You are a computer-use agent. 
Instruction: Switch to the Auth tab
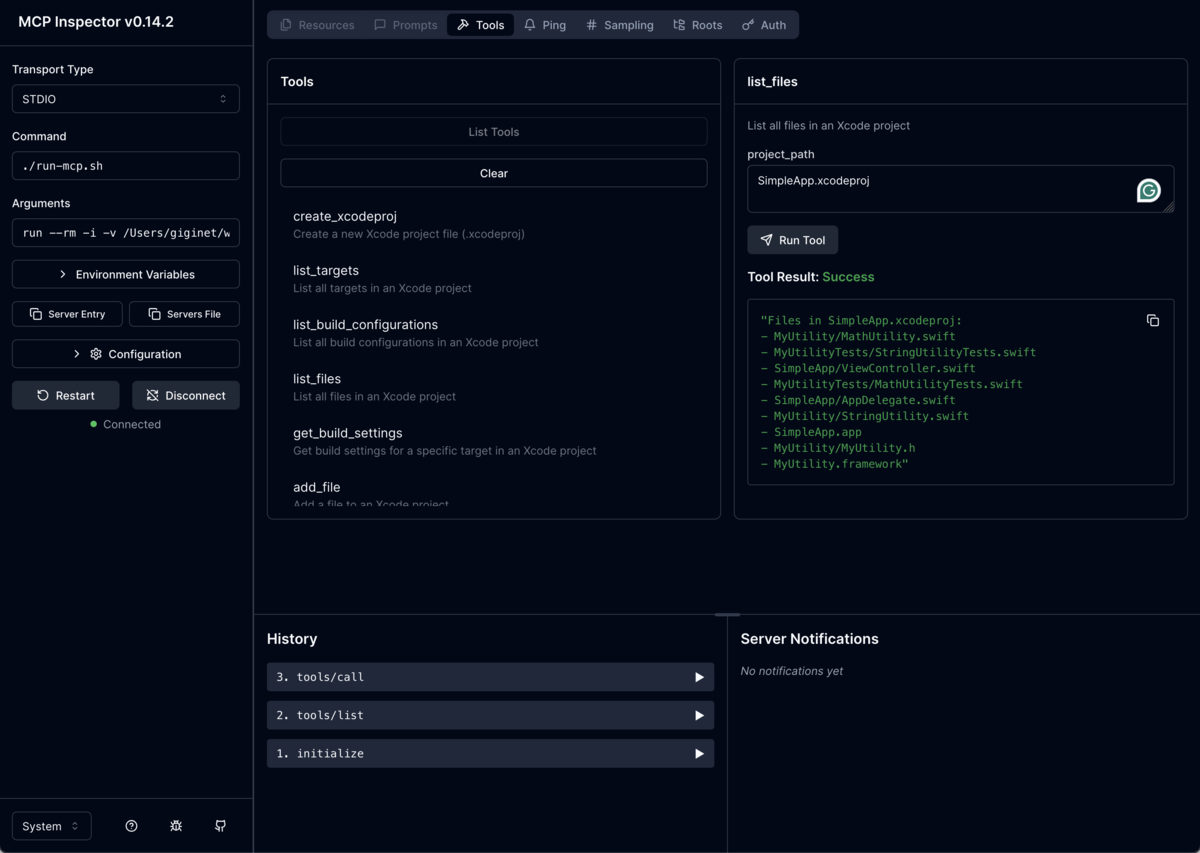(x=764, y=25)
